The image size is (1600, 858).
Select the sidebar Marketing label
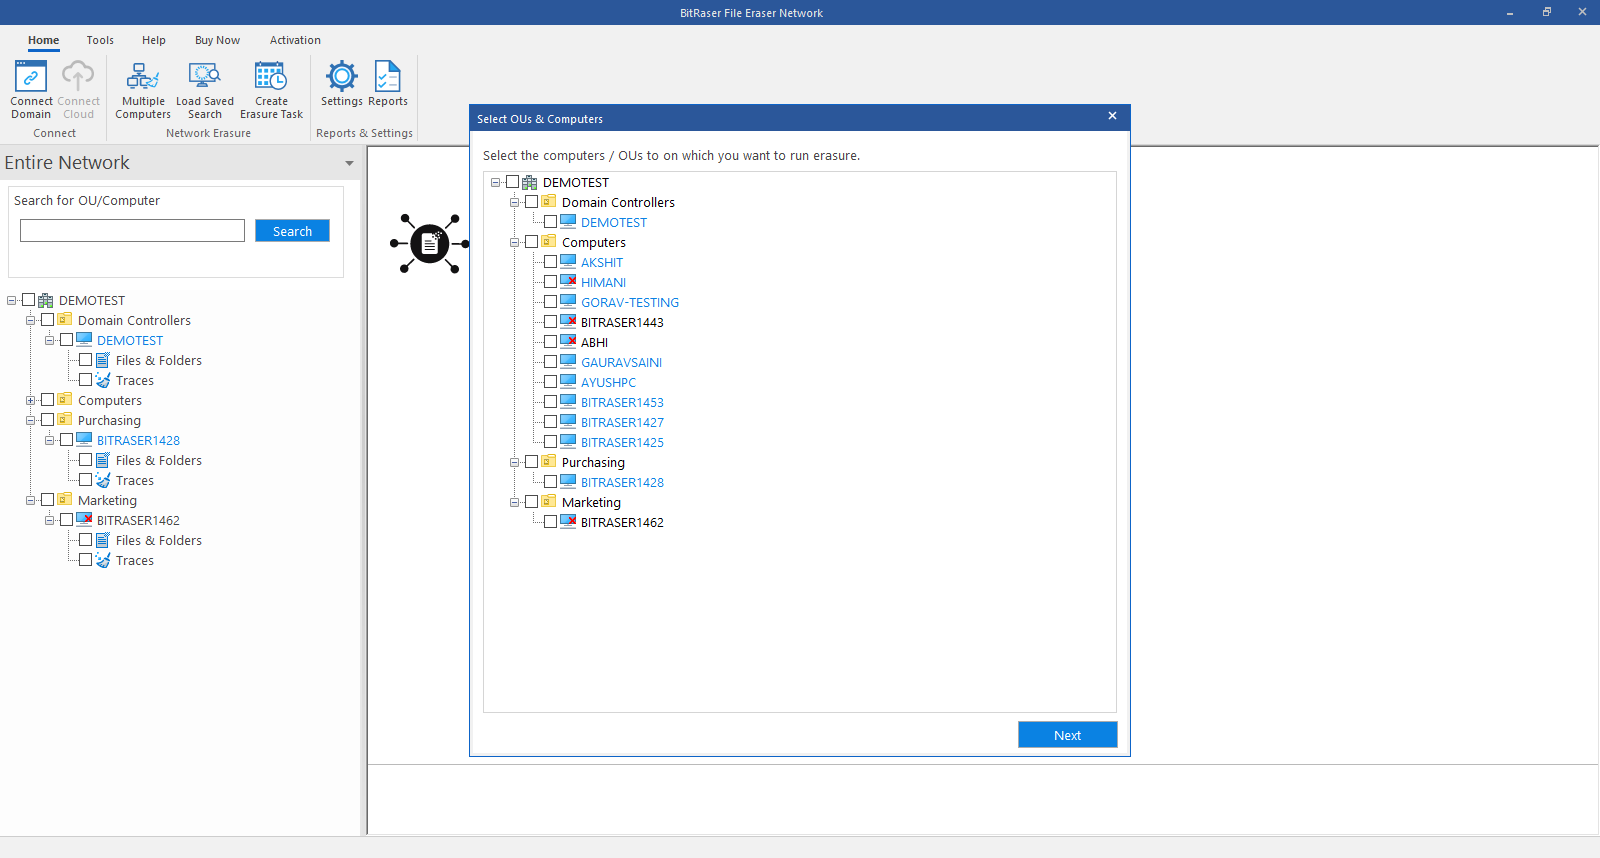click(x=107, y=500)
